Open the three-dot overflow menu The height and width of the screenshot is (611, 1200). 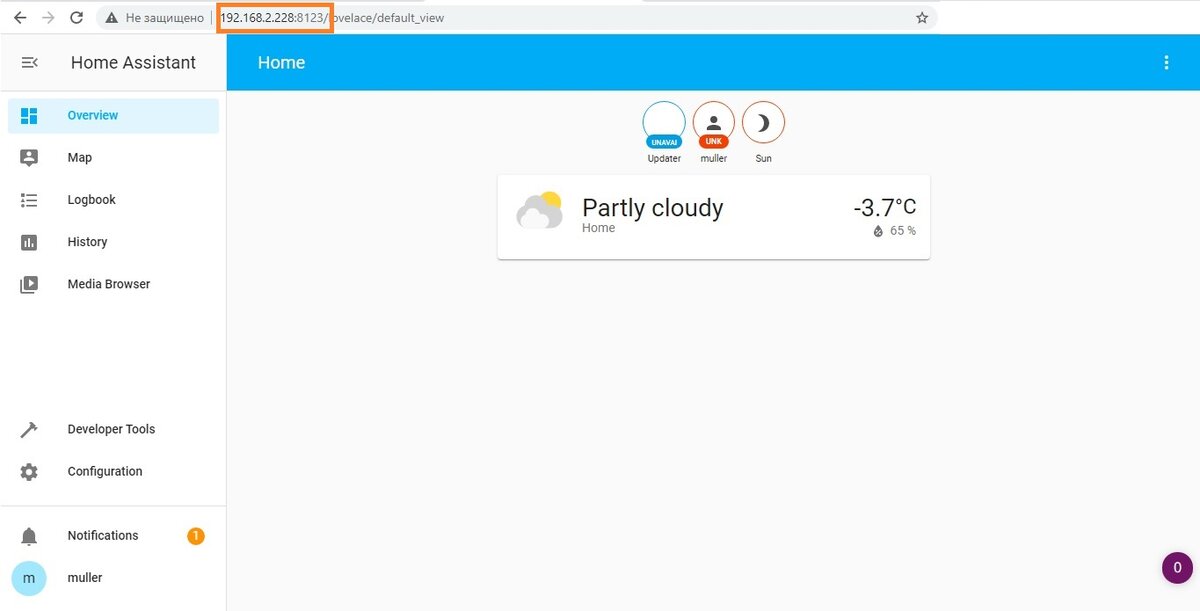(x=1166, y=62)
